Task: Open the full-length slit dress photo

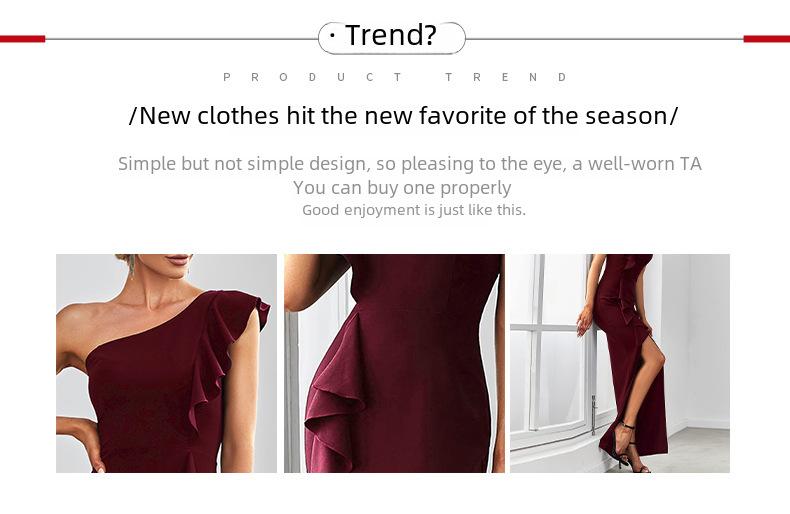Action: pos(620,363)
